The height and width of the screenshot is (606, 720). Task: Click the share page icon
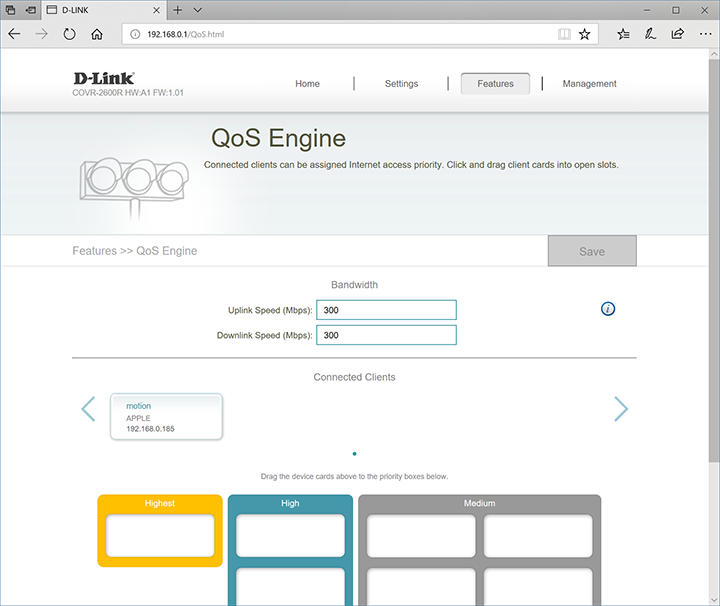coord(677,34)
